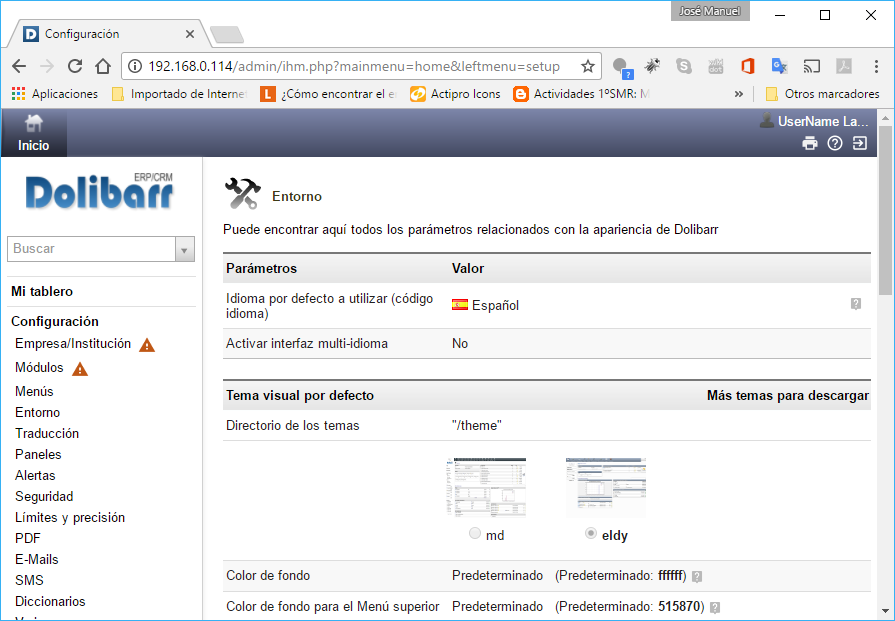Click the Más temas para descargar link
The image size is (895, 621).
click(x=787, y=395)
